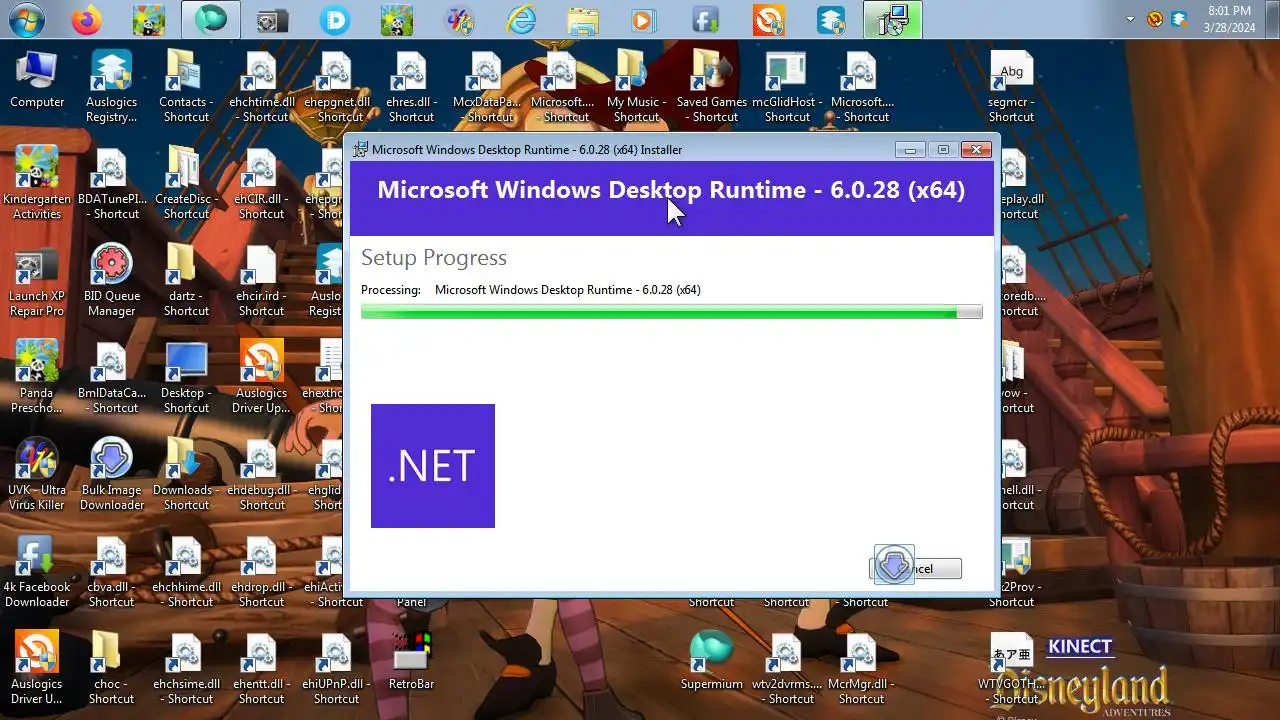Launch Supermium browser desktop icon
This screenshot has width=1280, height=720.
point(712,661)
